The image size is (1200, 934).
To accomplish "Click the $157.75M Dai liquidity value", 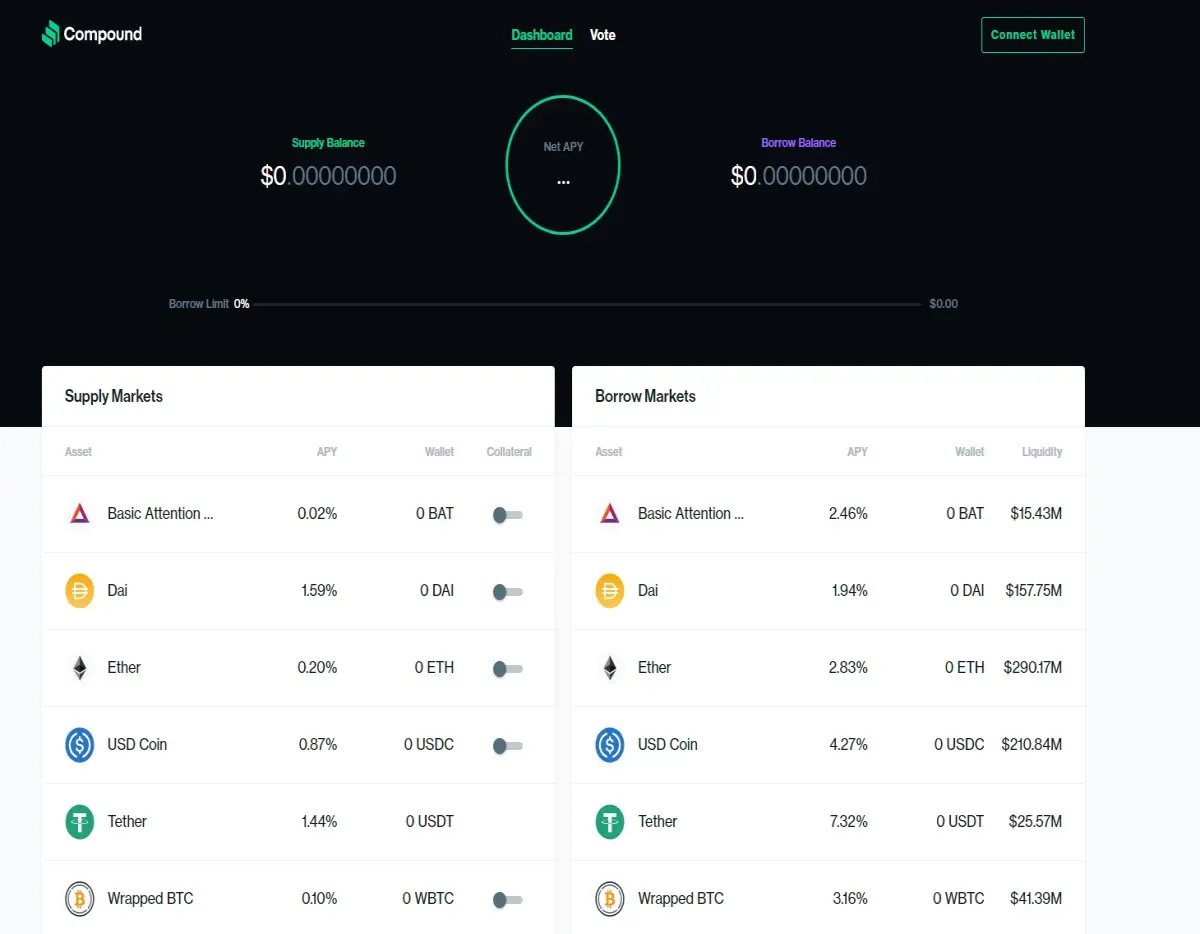I will [1033, 590].
